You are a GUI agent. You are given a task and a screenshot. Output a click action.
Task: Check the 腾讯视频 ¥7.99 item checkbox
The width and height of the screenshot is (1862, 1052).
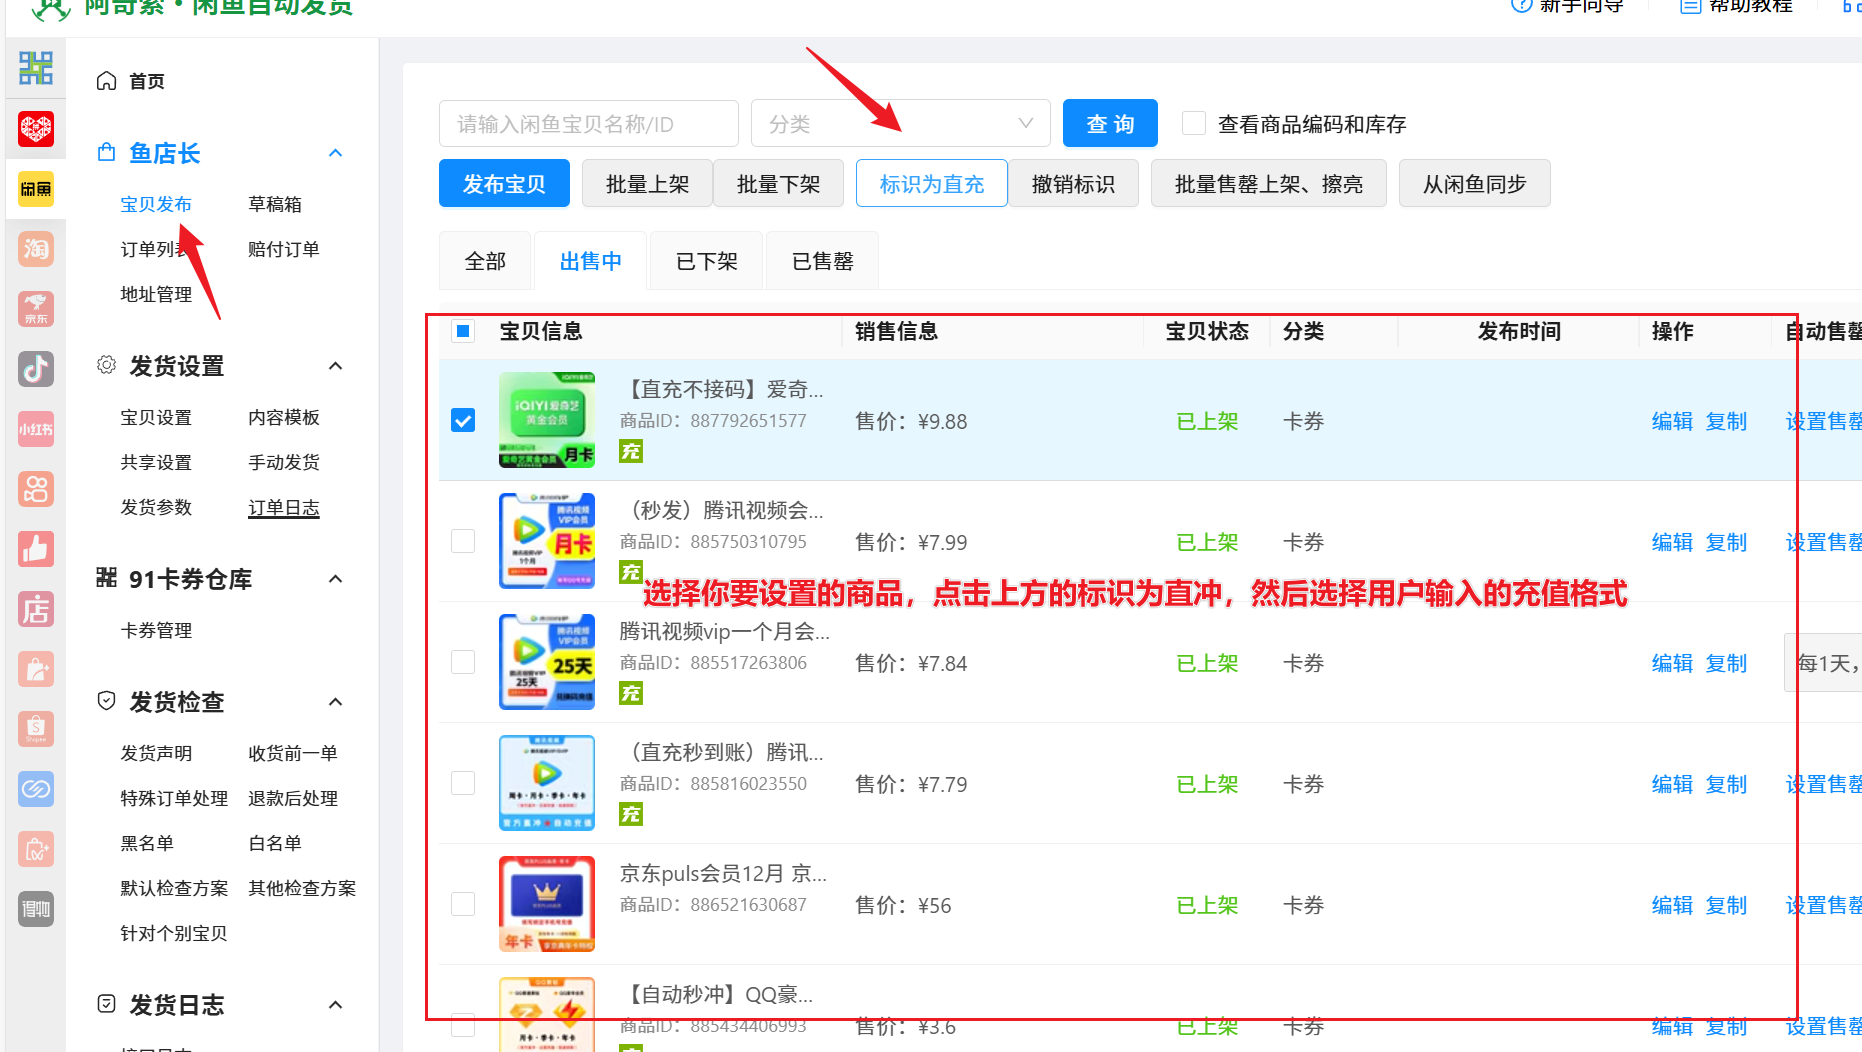click(x=463, y=541)
